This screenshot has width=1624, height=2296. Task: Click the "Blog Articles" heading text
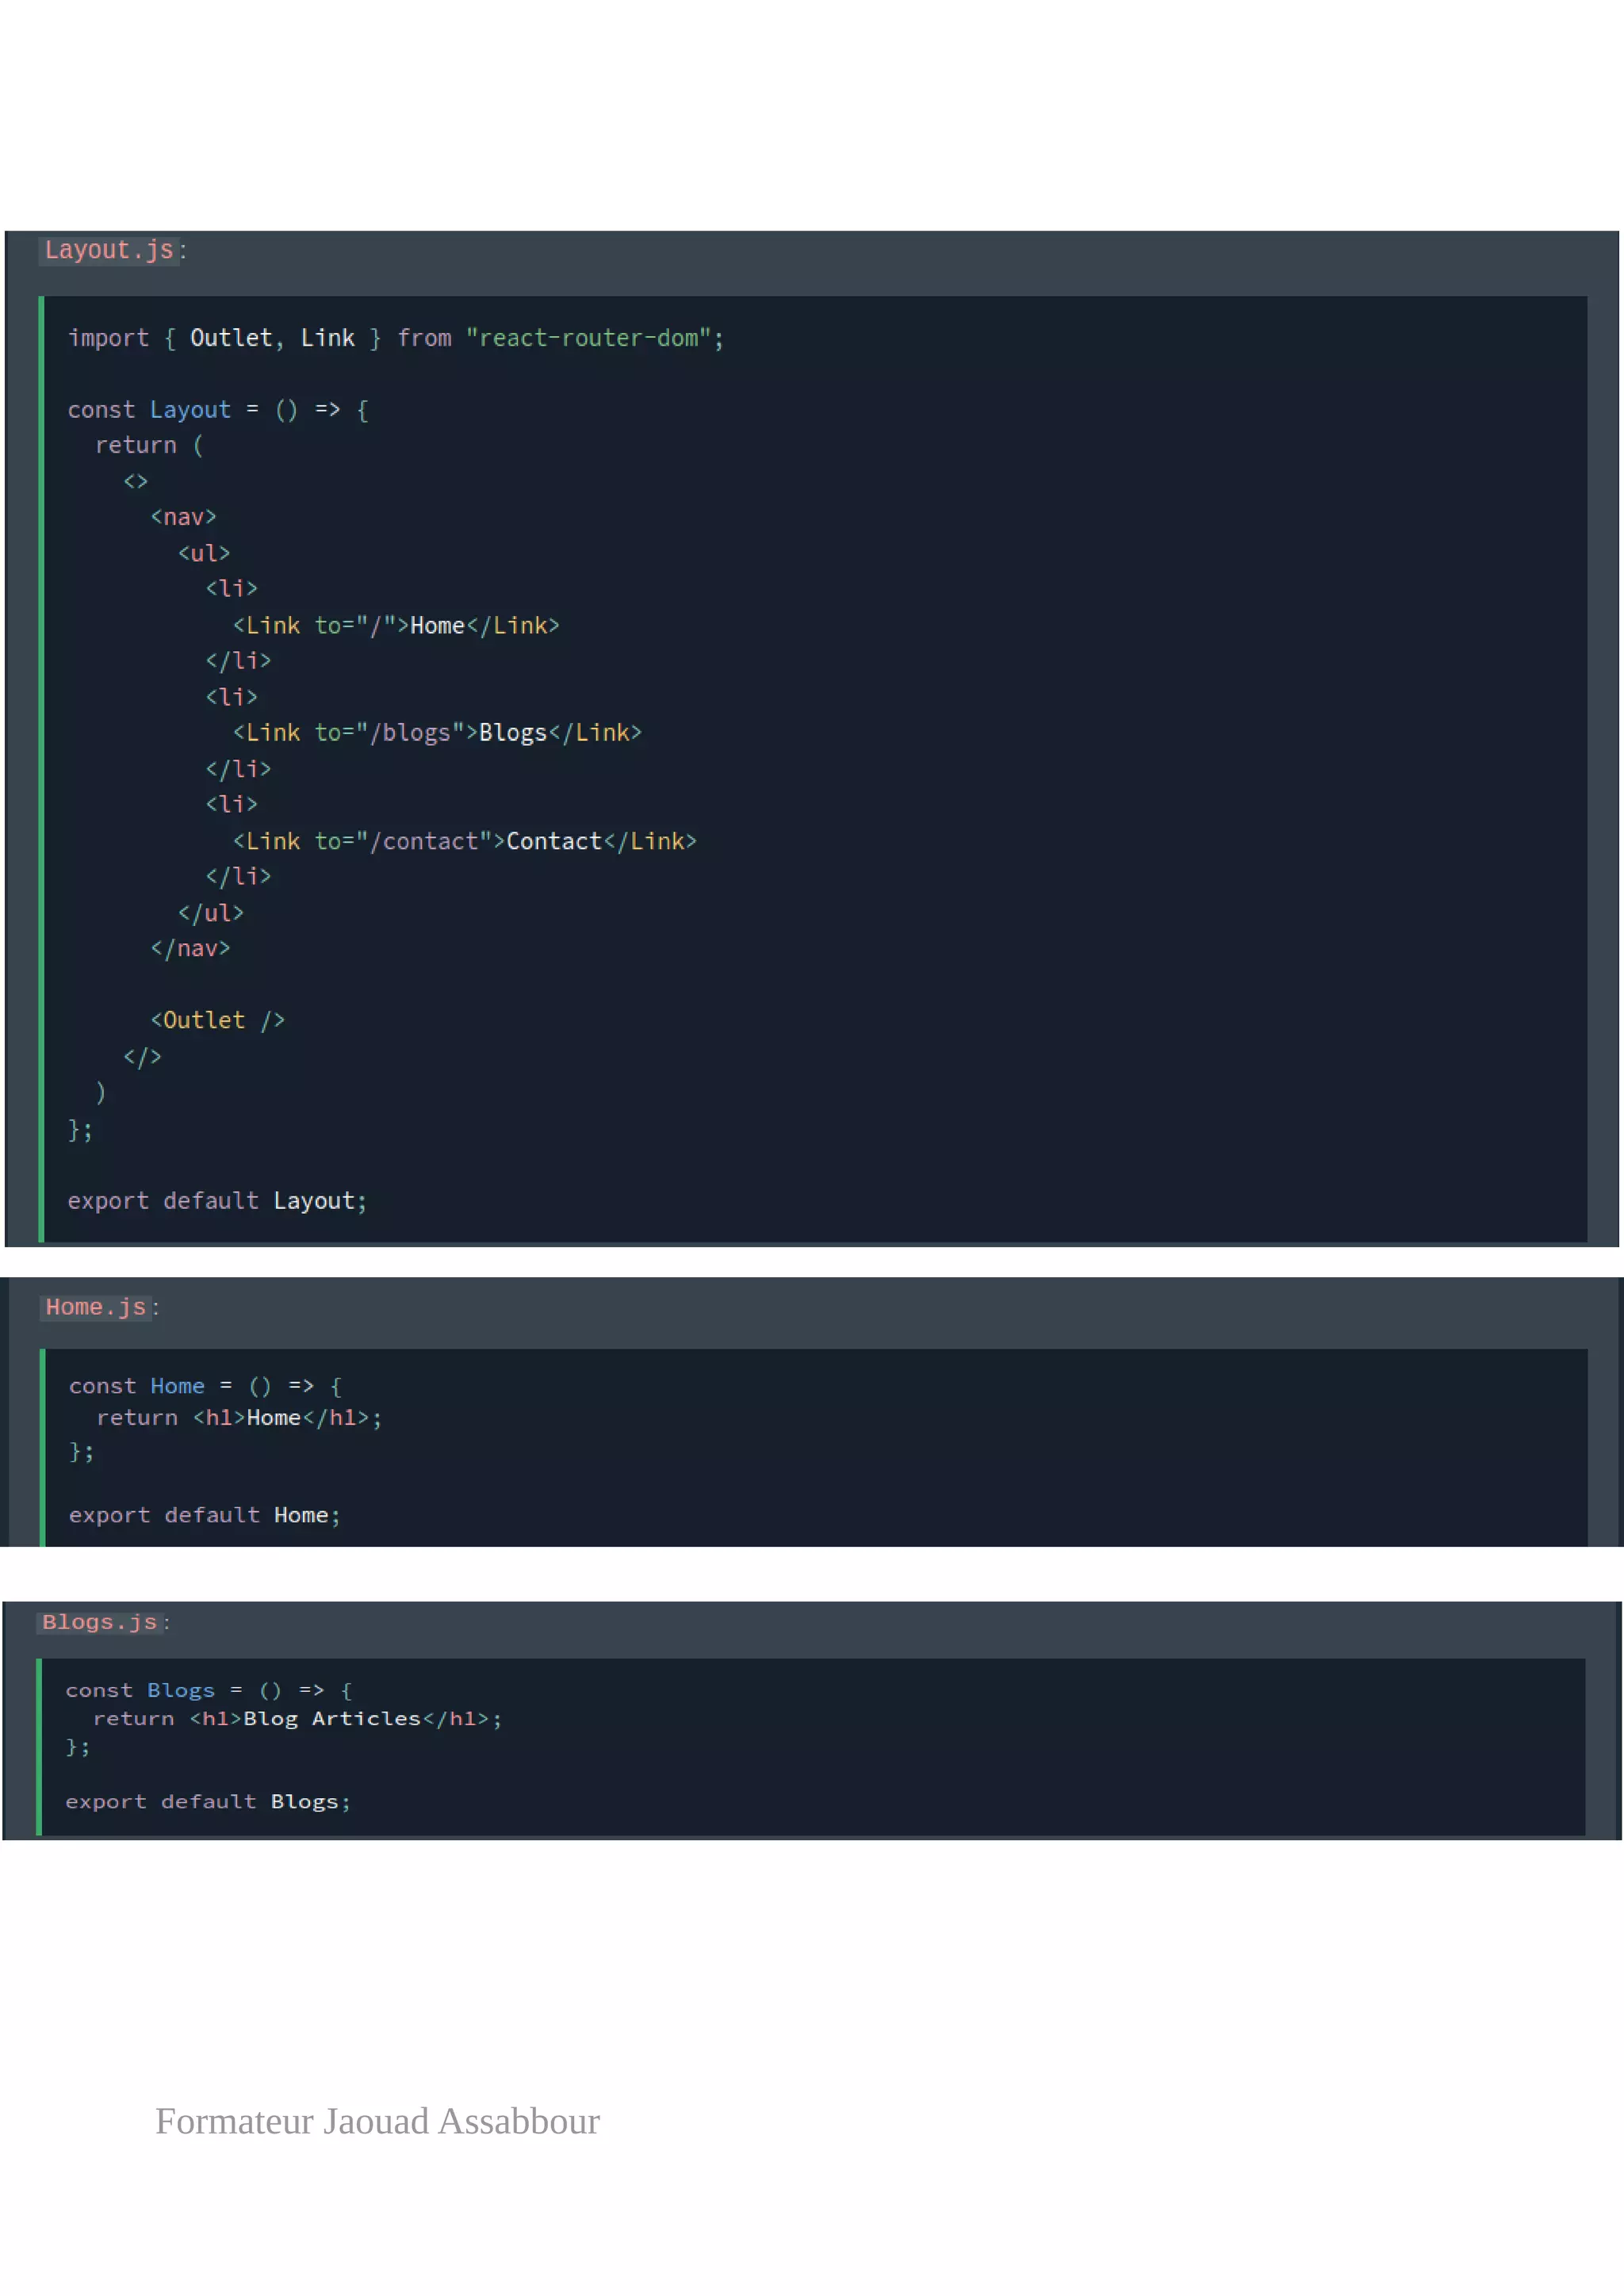point(332,1718)
